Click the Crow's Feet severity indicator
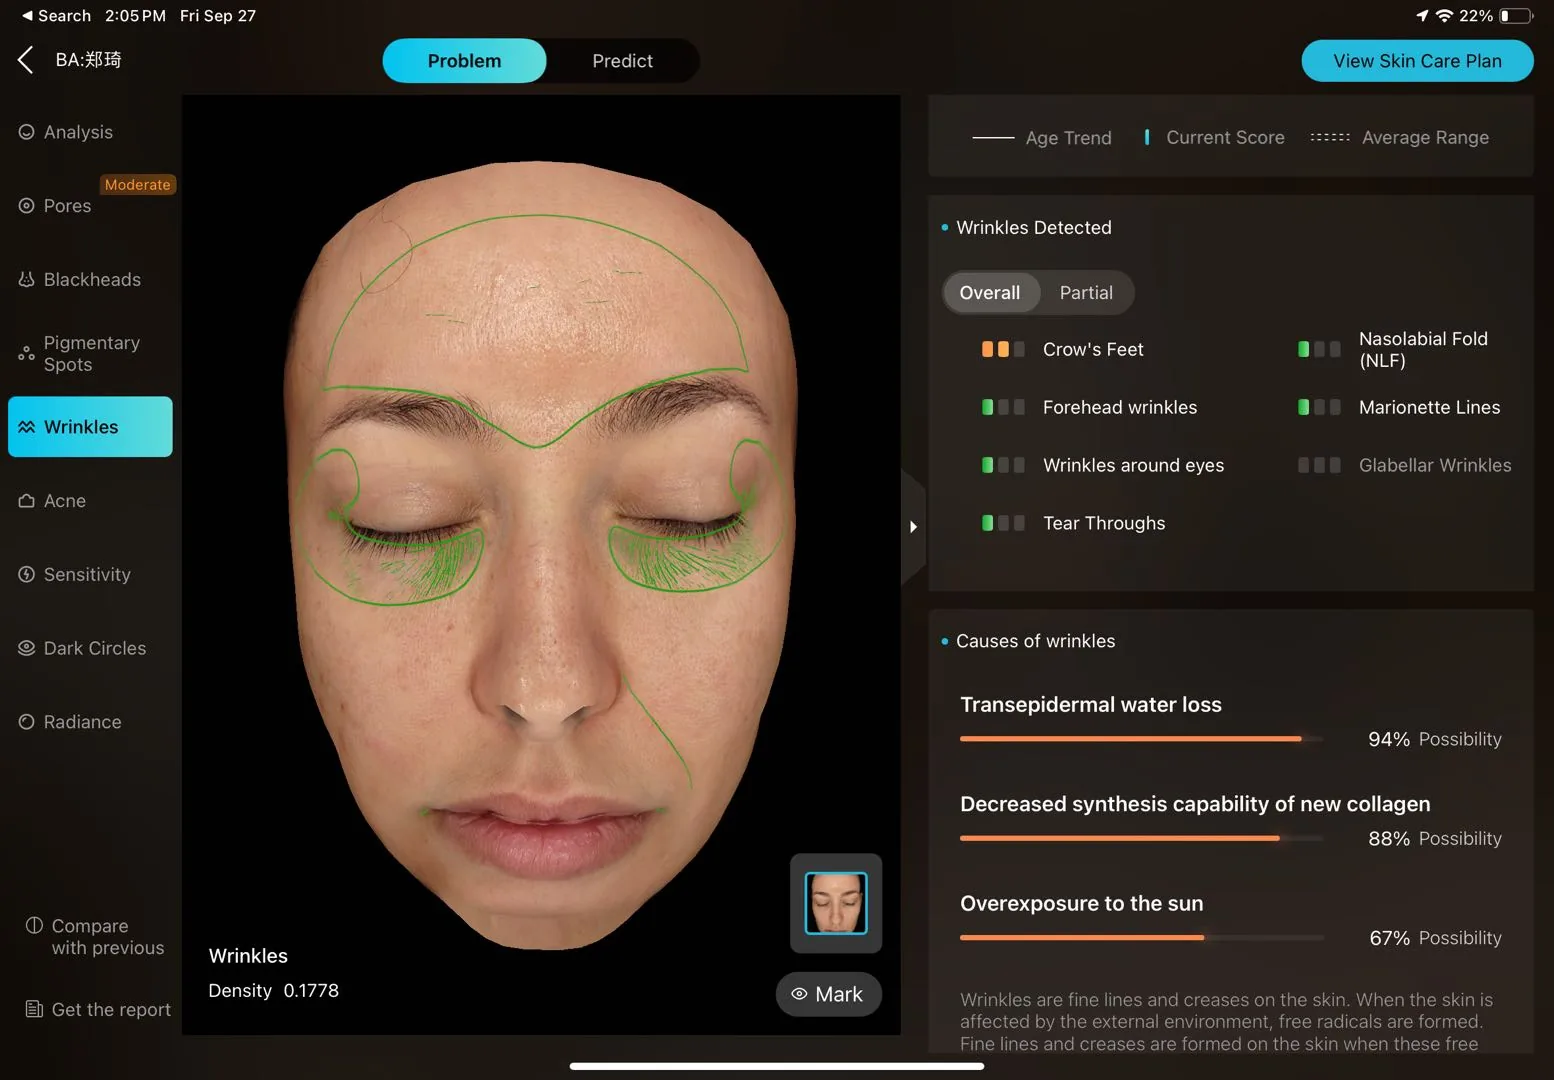Image resolution: width=1554 pixels, height=1080 pixels. 1003,349
